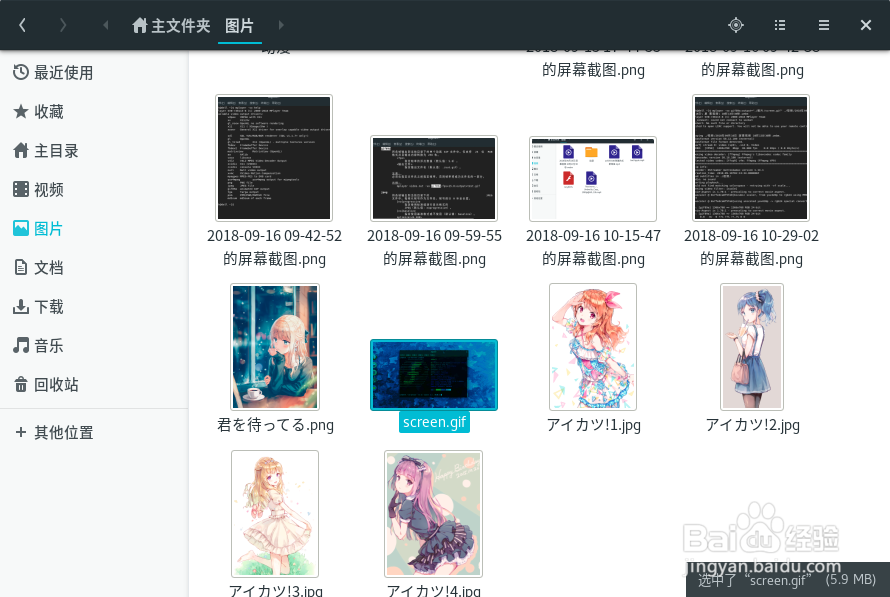Viewport: 890px width, 597px height.
Task: Click the 2018-09-16 09-42-52 file name label
Action: (x=274, y=247)
